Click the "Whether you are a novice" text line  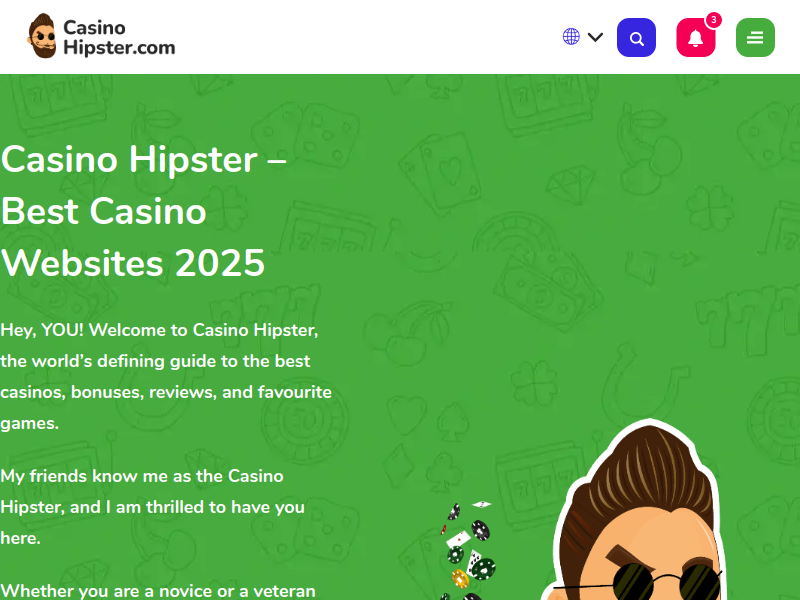coord(158,590)
